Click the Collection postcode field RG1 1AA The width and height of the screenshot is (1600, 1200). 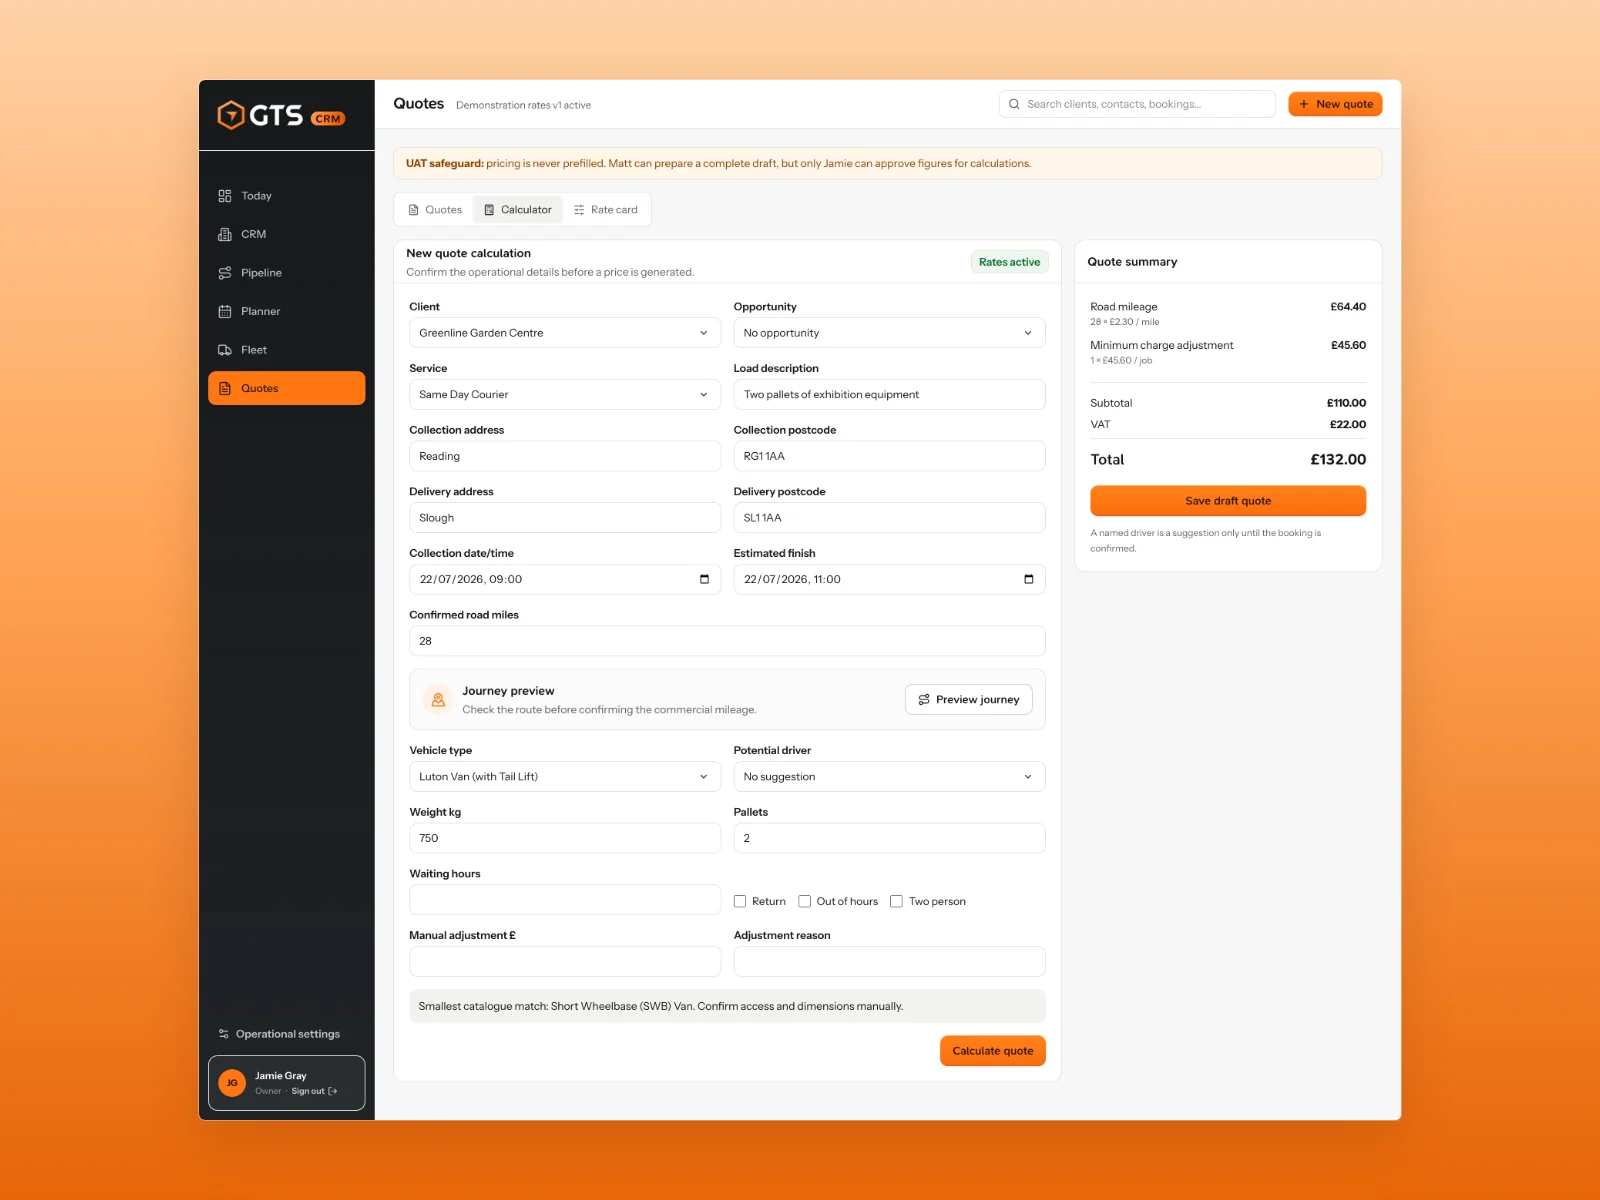tap(889, 456)
